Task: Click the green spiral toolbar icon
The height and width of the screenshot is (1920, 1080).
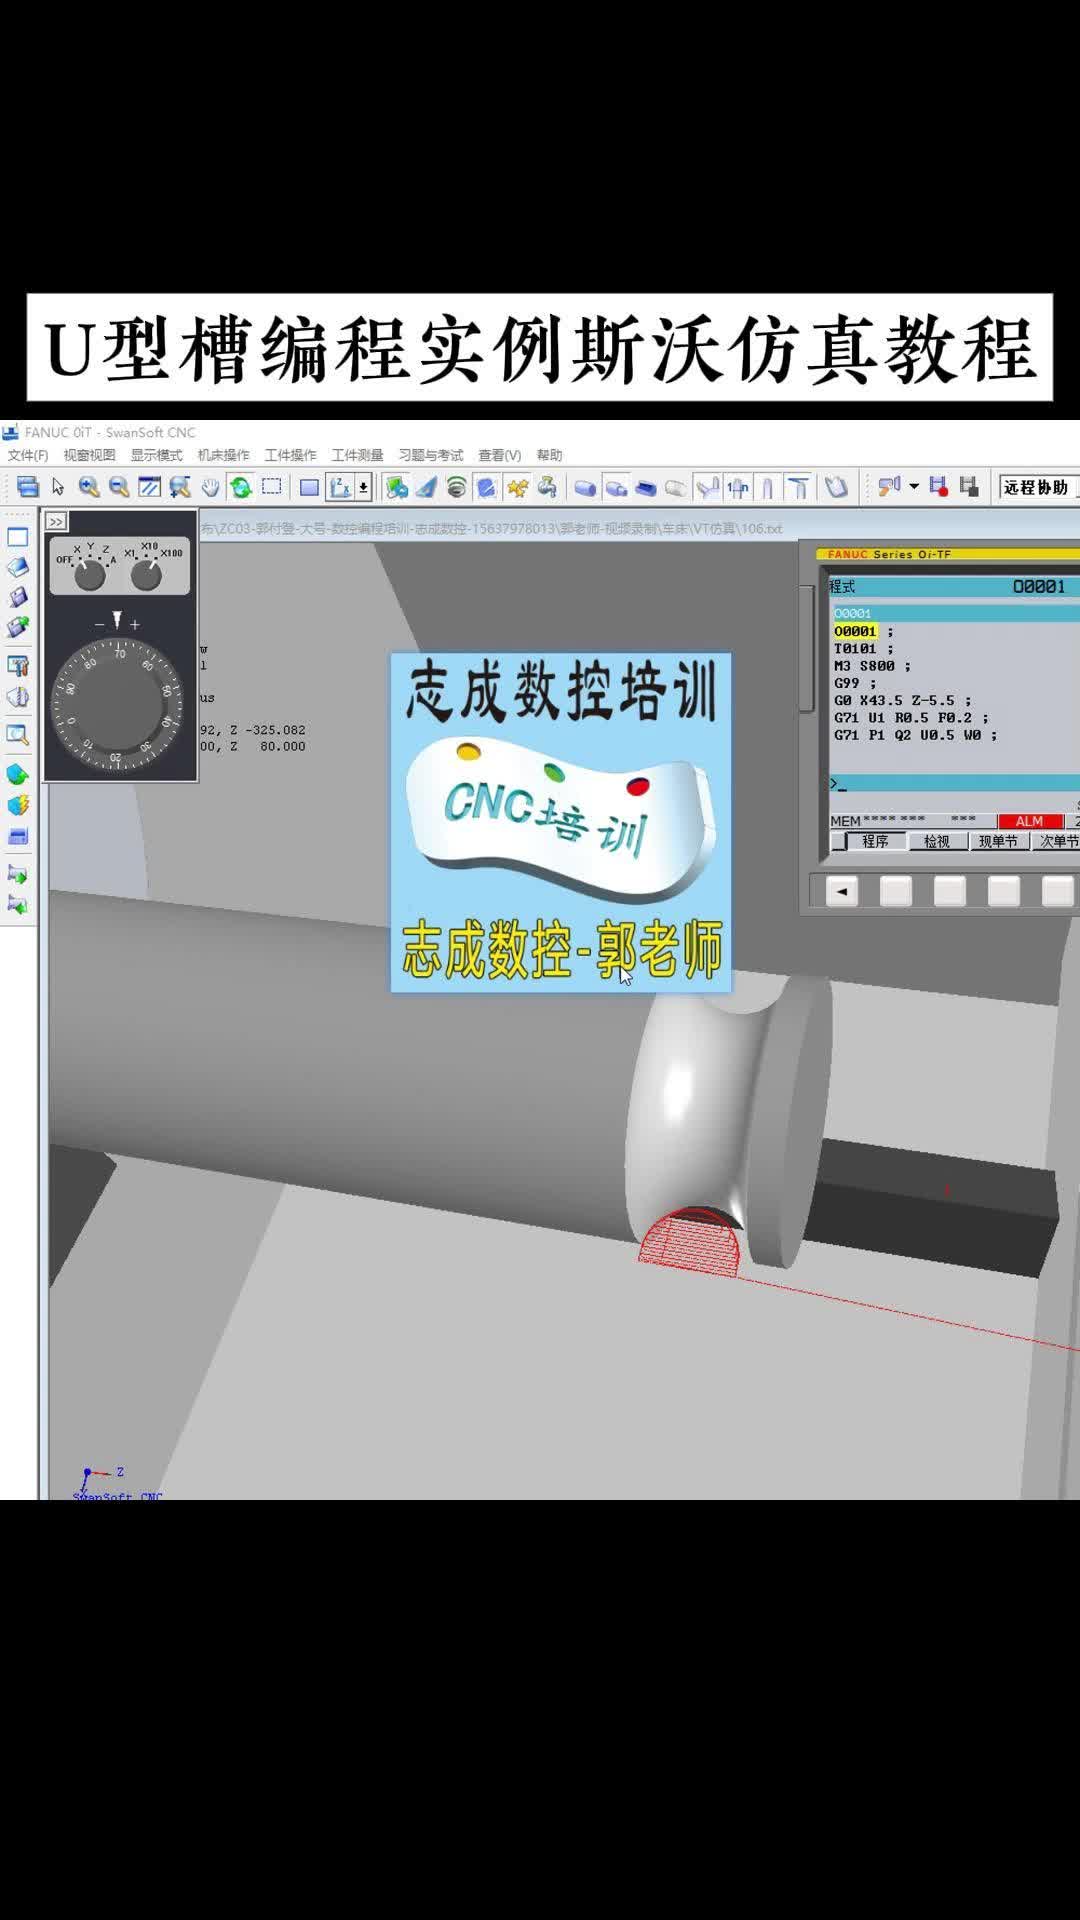Action: (x=456, y=487)
